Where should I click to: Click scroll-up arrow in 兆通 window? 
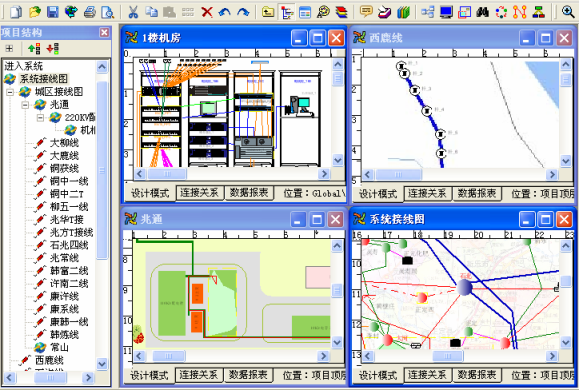pyautogui.click(x=337, y=246)
